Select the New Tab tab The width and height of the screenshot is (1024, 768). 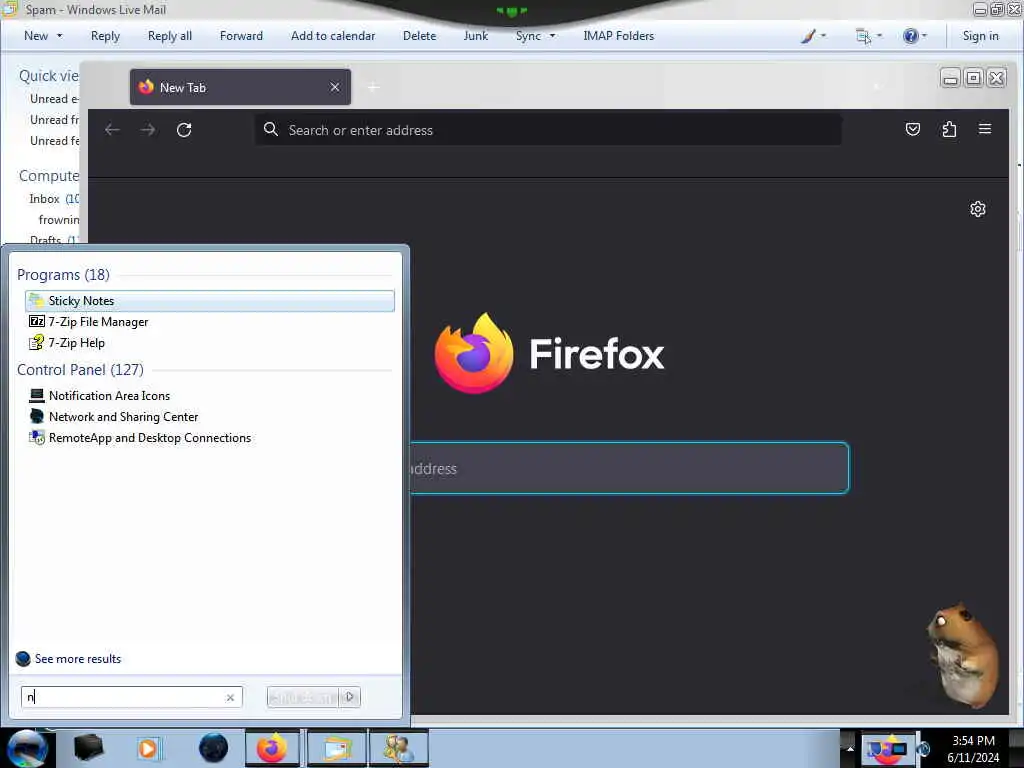[x=240, y=87]
